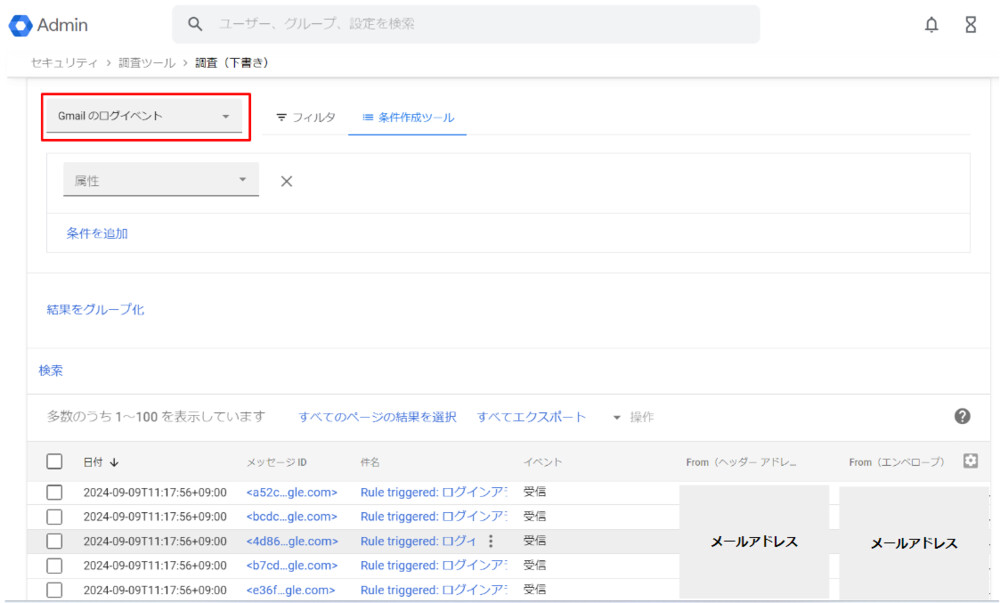Remove the condition with X icon
This screenshot has width=1000, height=603.
click(x=286, y=181)
